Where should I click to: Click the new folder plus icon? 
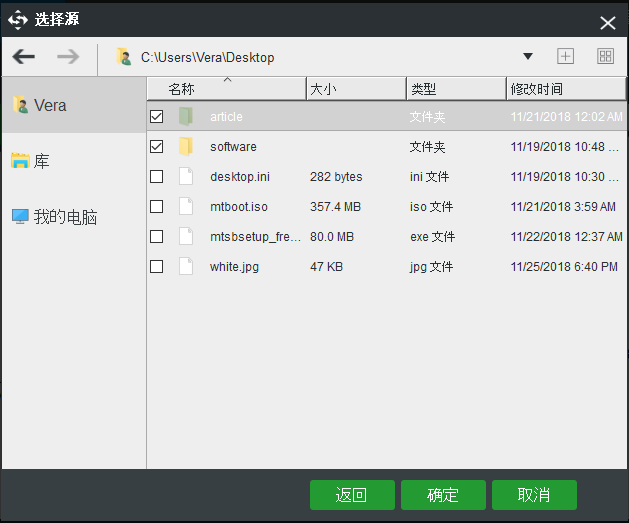(x=565, y=56)
